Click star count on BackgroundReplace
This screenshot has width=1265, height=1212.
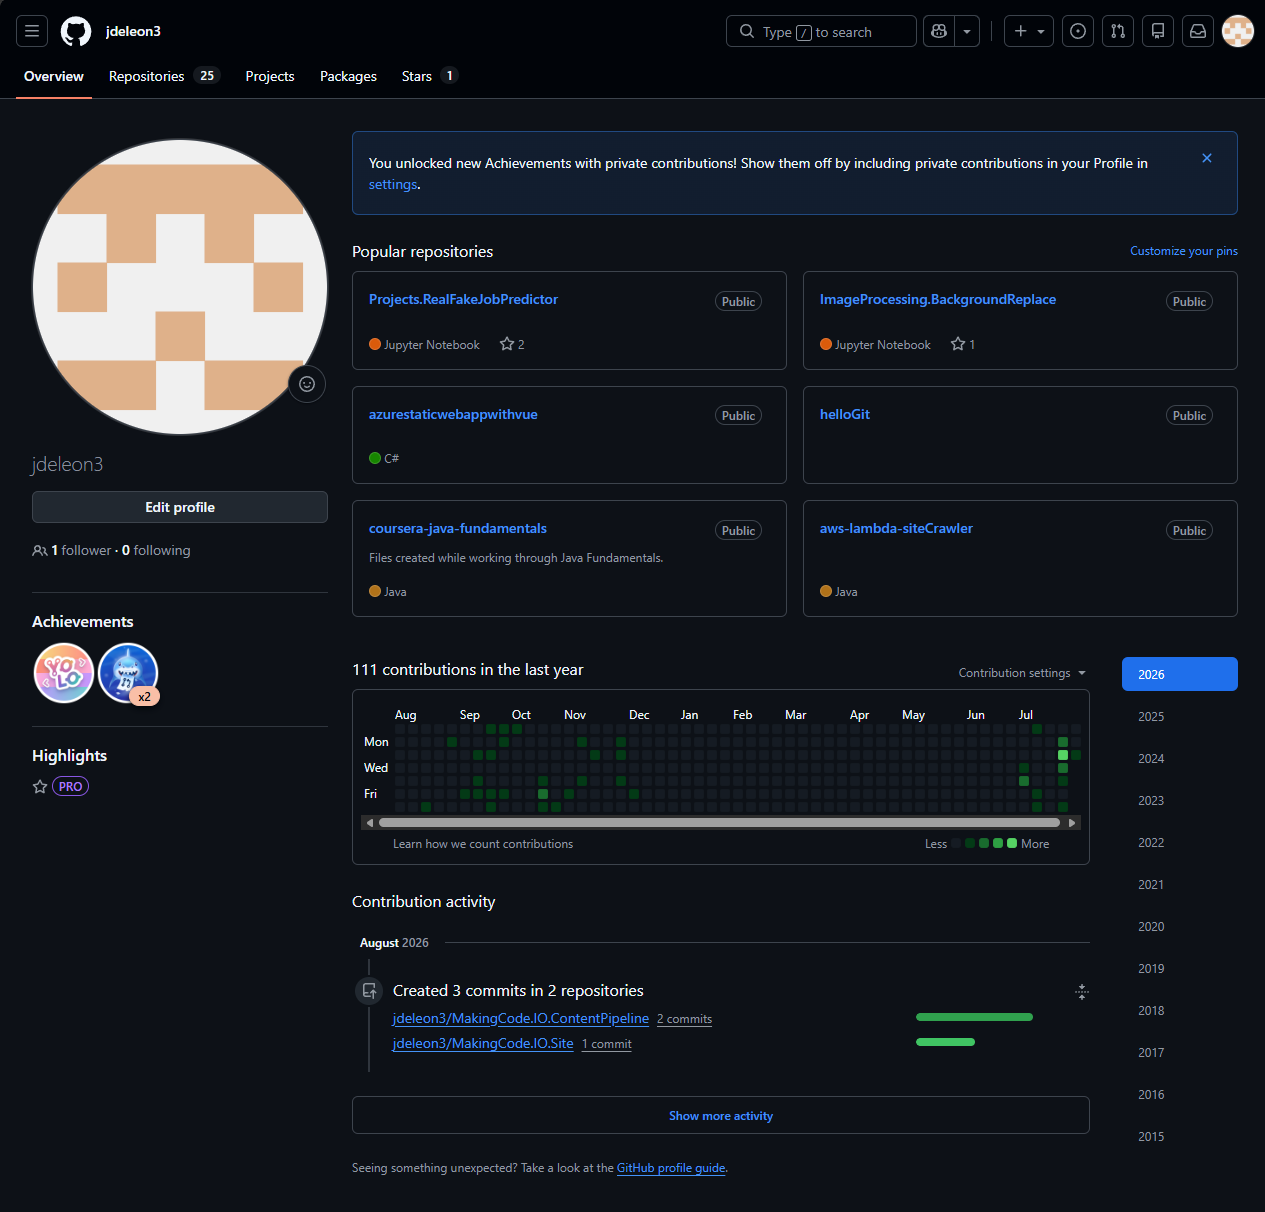[963, 344]
